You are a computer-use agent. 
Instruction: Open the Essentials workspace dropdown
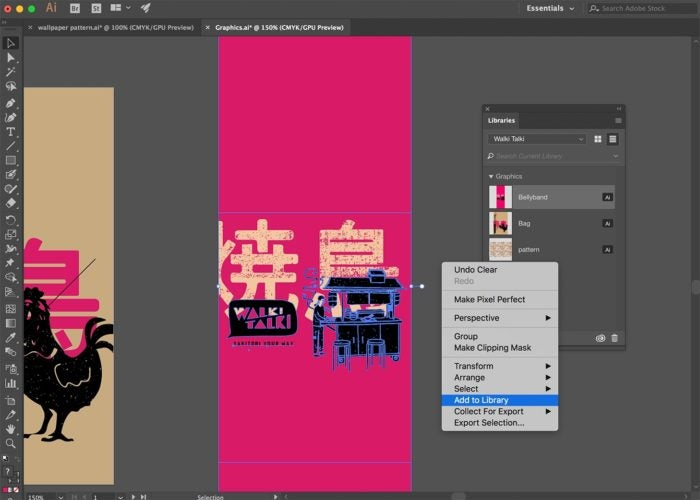(x=550, y=8)
